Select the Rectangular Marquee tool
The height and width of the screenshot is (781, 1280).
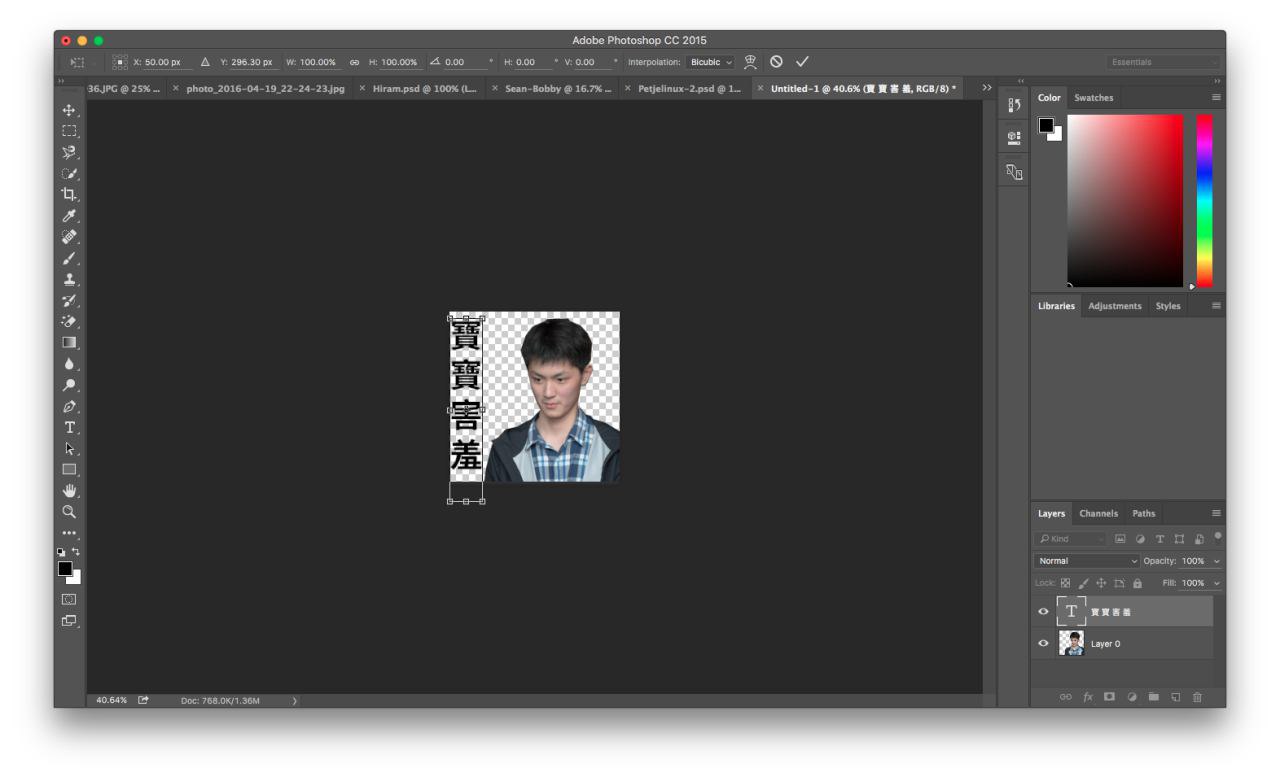click(x=69, y=131)
